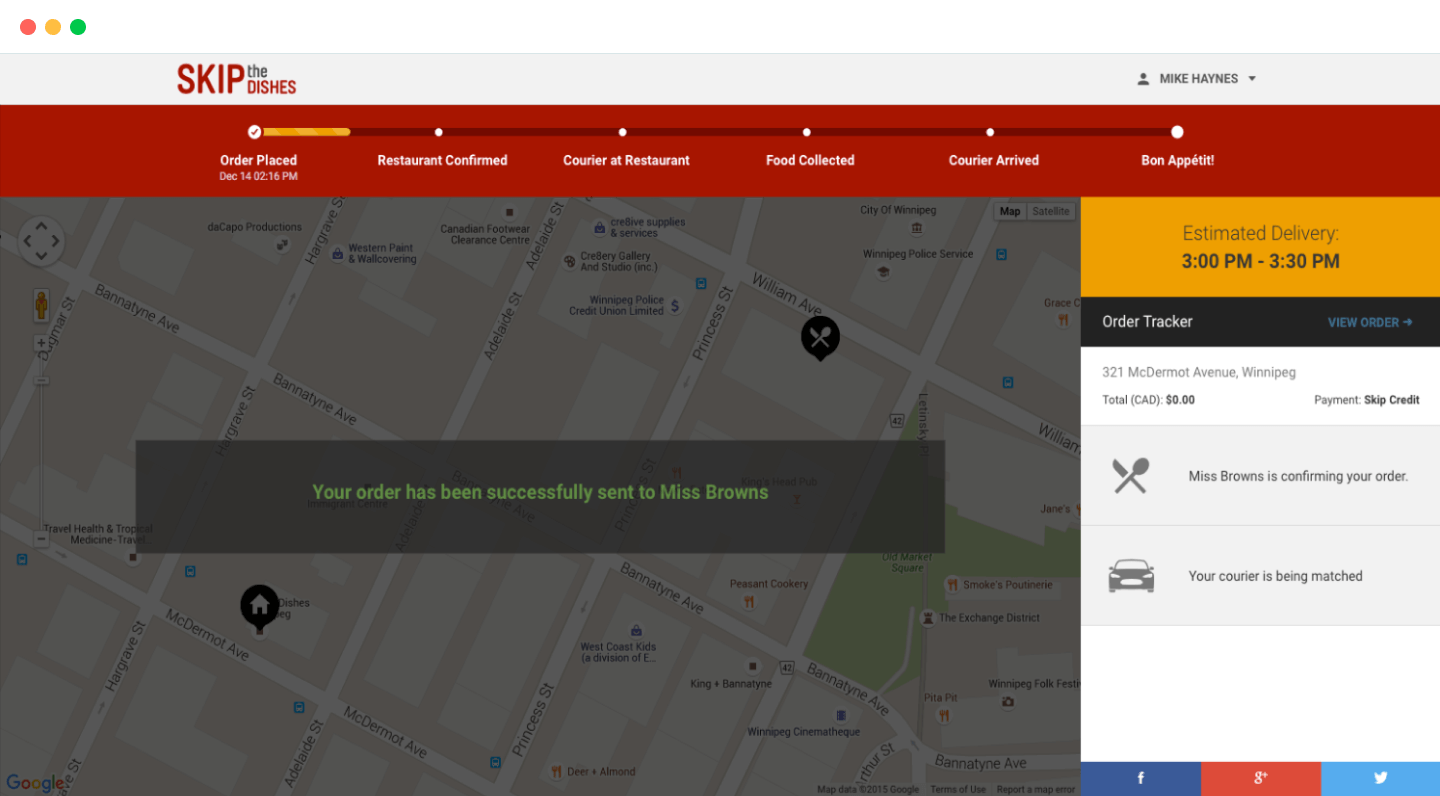Click the Winnipeg Police Service map icon

883,272
